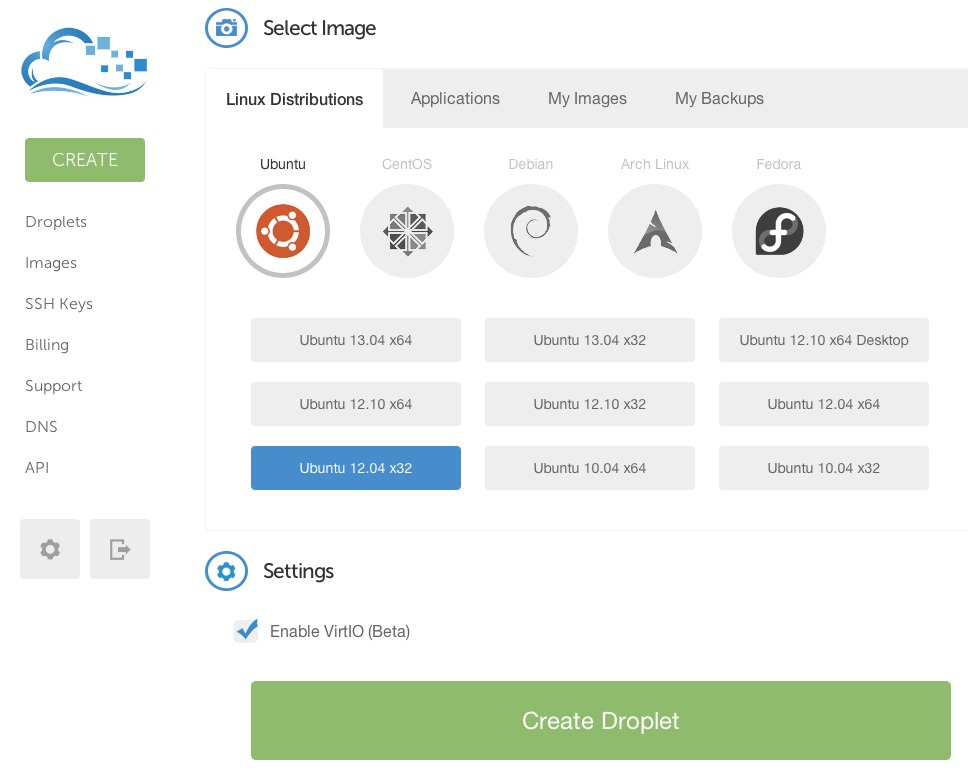Image resolution: width=968 pixels, height=770 pixels.
Task: Select Ubuntu 12.10 x64 image
Action: 356,404
